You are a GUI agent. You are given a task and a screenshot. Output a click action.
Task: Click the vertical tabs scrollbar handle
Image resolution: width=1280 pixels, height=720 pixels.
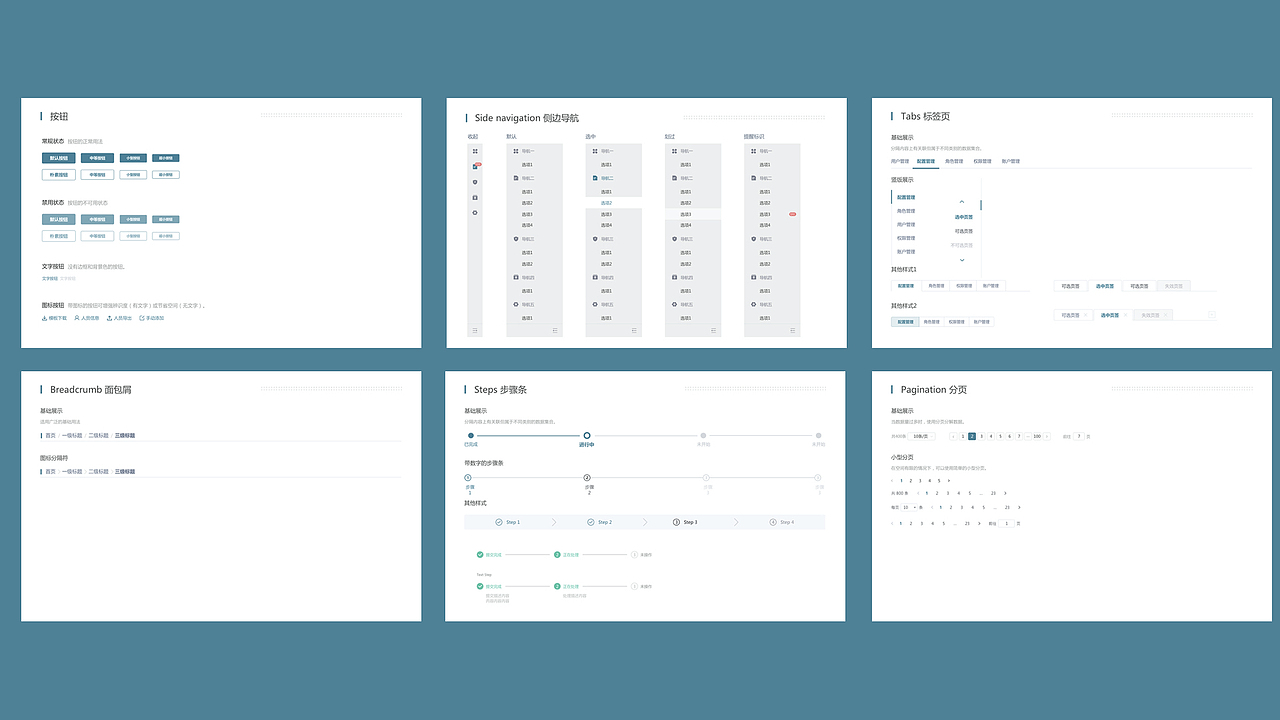(981, 205)
